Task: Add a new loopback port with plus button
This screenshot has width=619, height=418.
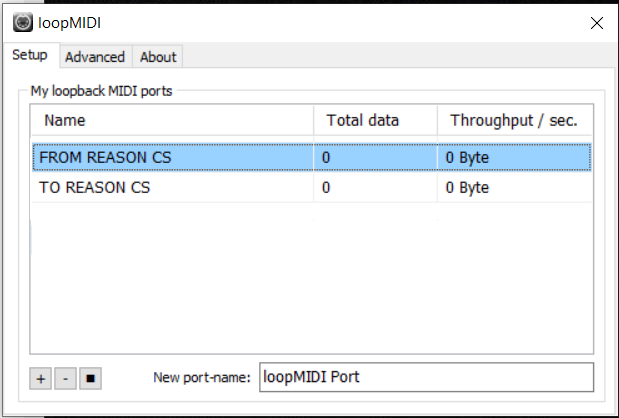Action: click(x=41, y=379)
